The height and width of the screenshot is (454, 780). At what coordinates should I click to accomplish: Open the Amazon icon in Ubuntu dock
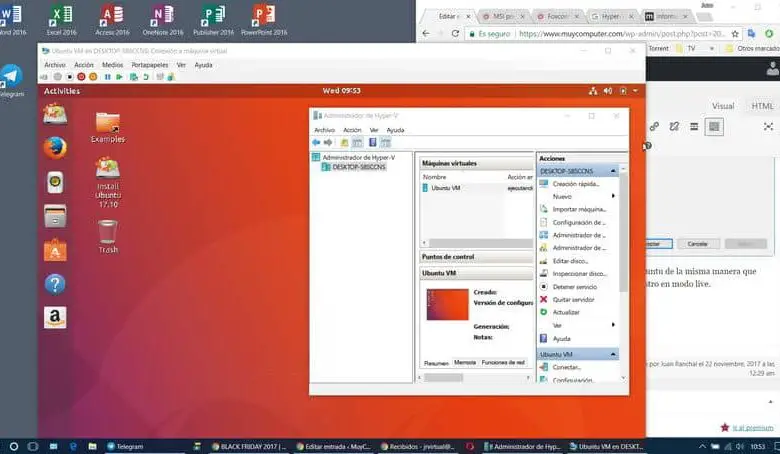(55, 317)
